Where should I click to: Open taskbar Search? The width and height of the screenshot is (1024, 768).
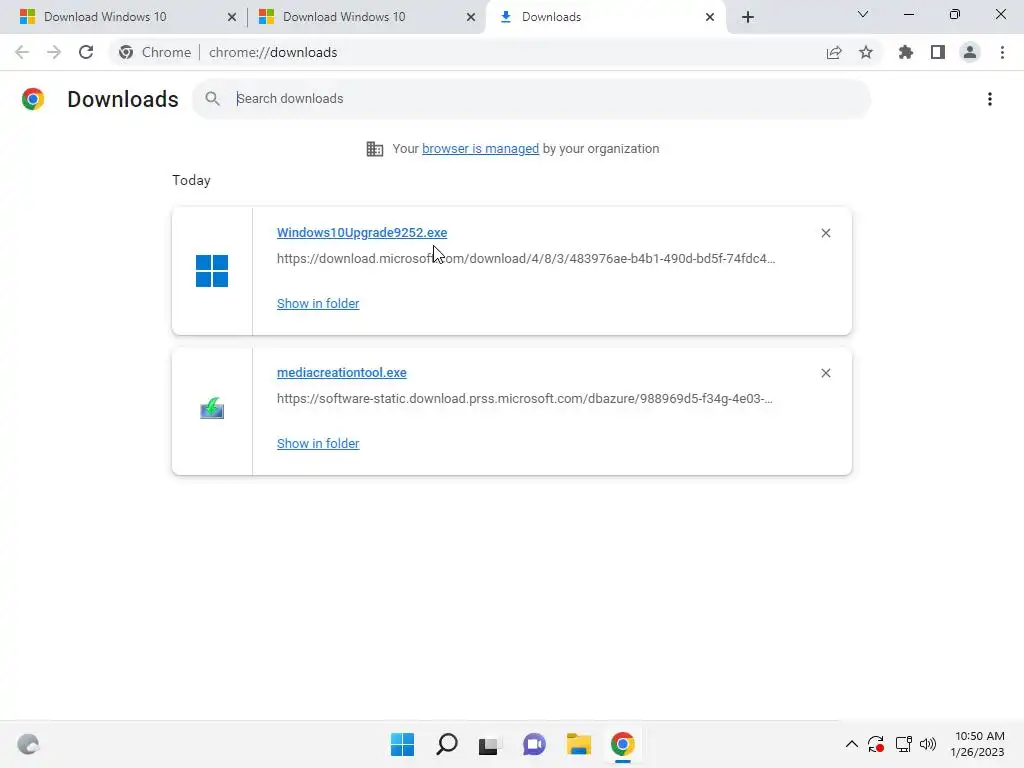coord(447,744)
